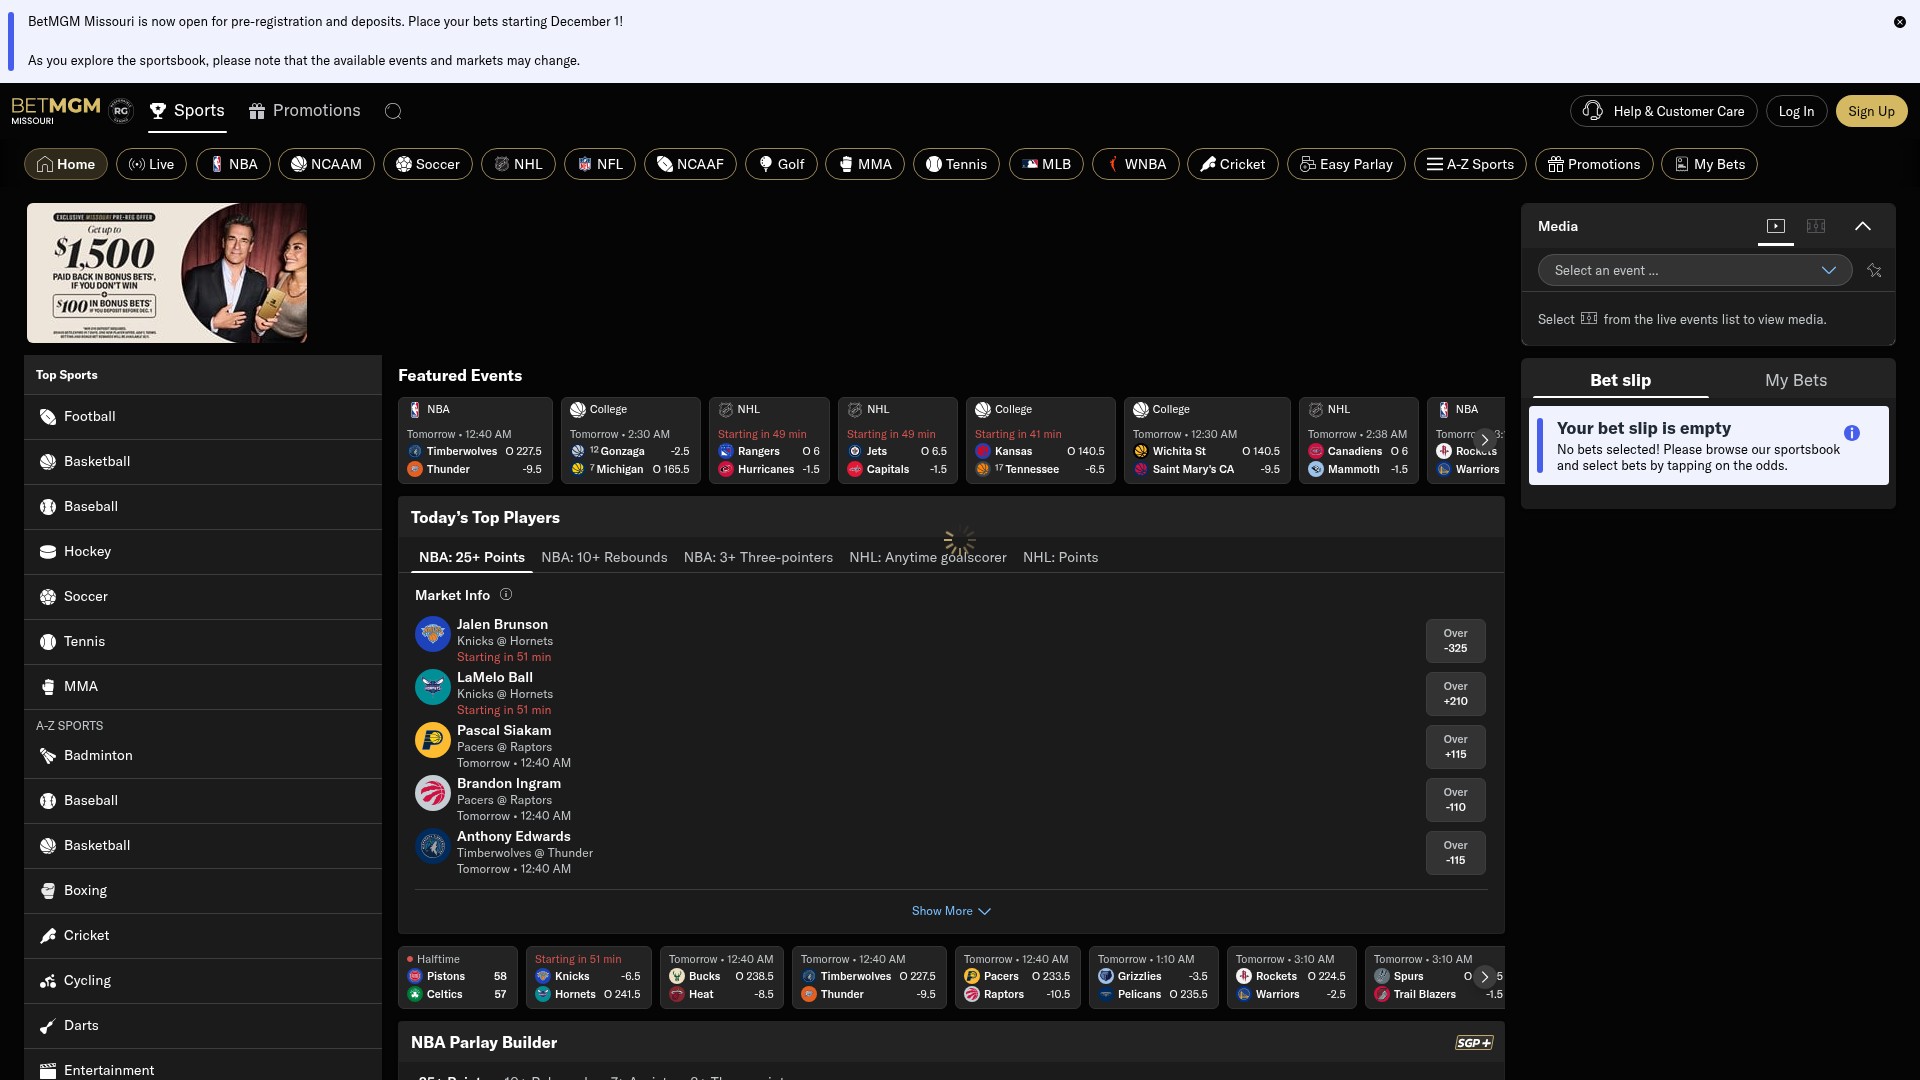Select the NFL pill
The height and width of the screenshot is (1080, 1920).
coord(600,164)
